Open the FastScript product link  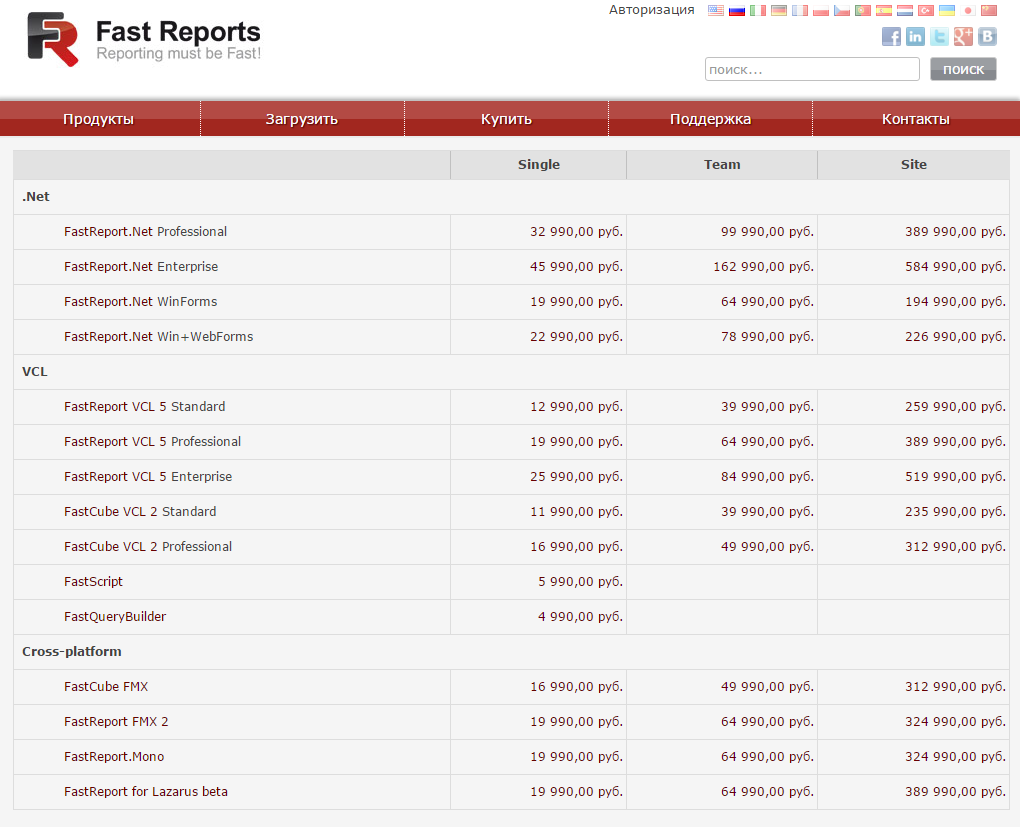coord(93,582)
